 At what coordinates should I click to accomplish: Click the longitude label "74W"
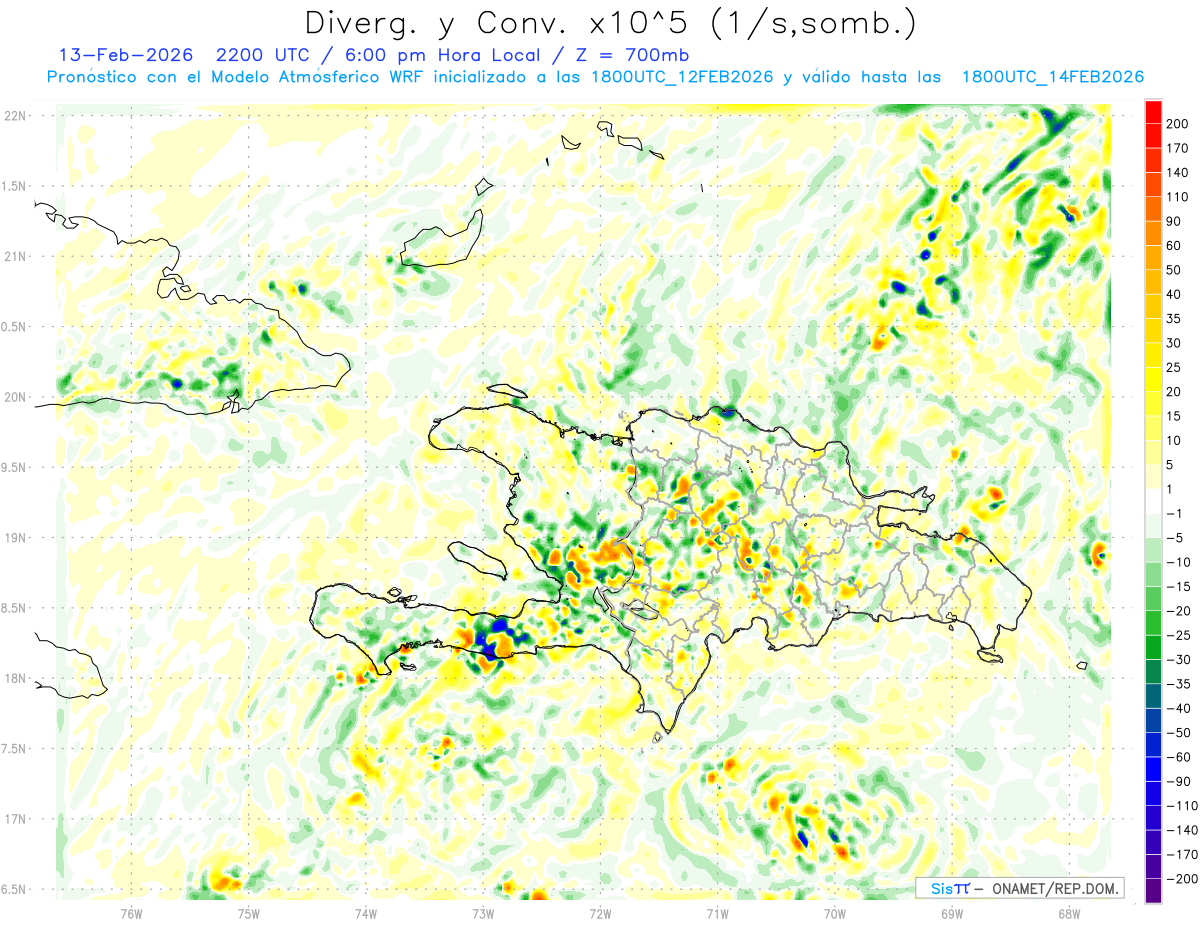tap(366, 913)
